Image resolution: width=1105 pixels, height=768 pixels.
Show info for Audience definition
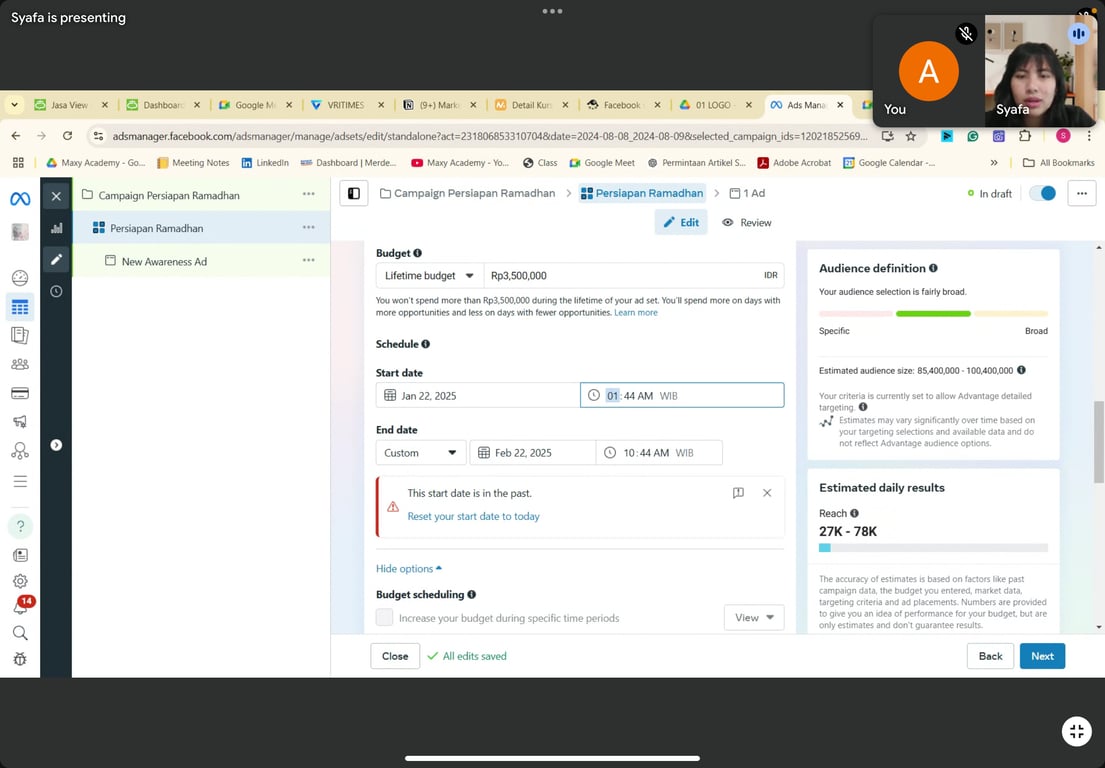click(933, 268)
